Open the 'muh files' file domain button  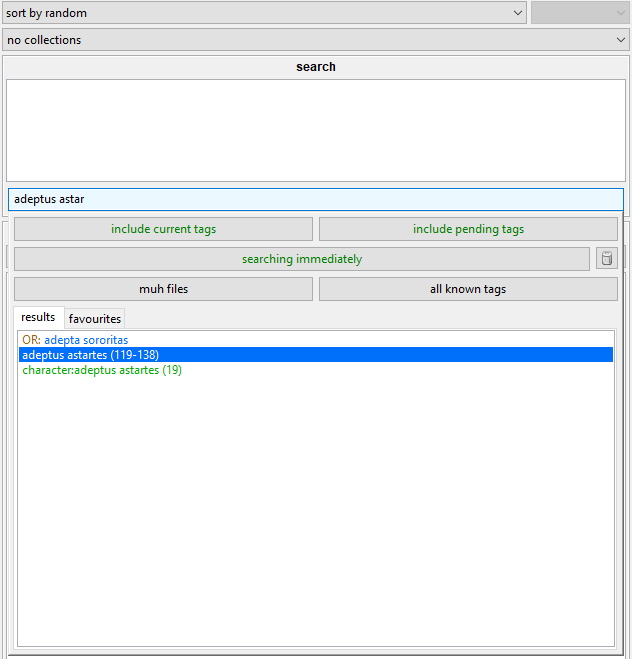coord(163,289)
